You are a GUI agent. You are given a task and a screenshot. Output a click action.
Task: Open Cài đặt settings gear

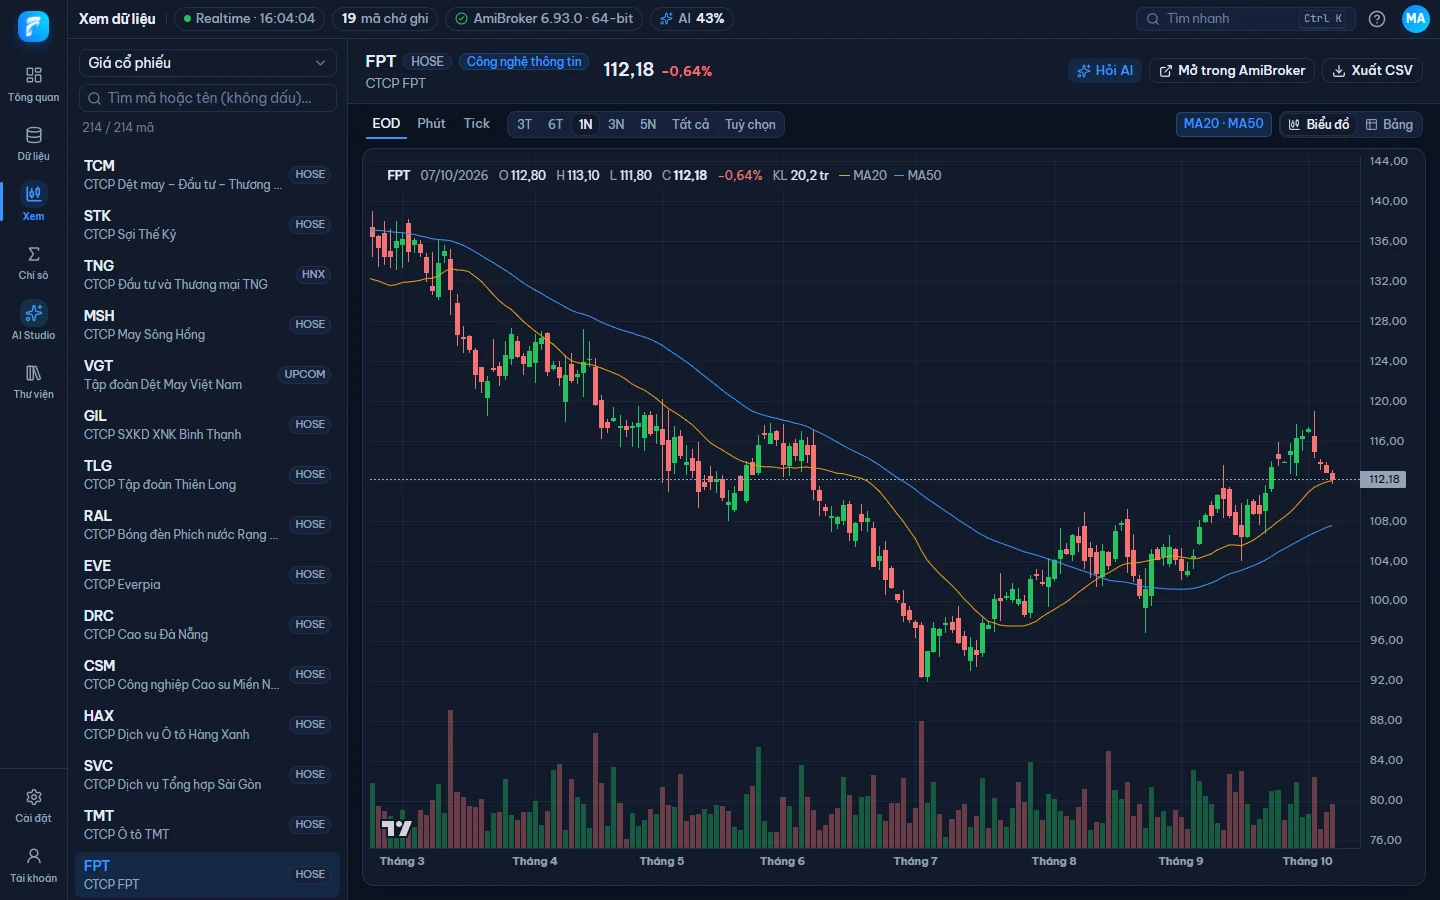tap(33, 805)
